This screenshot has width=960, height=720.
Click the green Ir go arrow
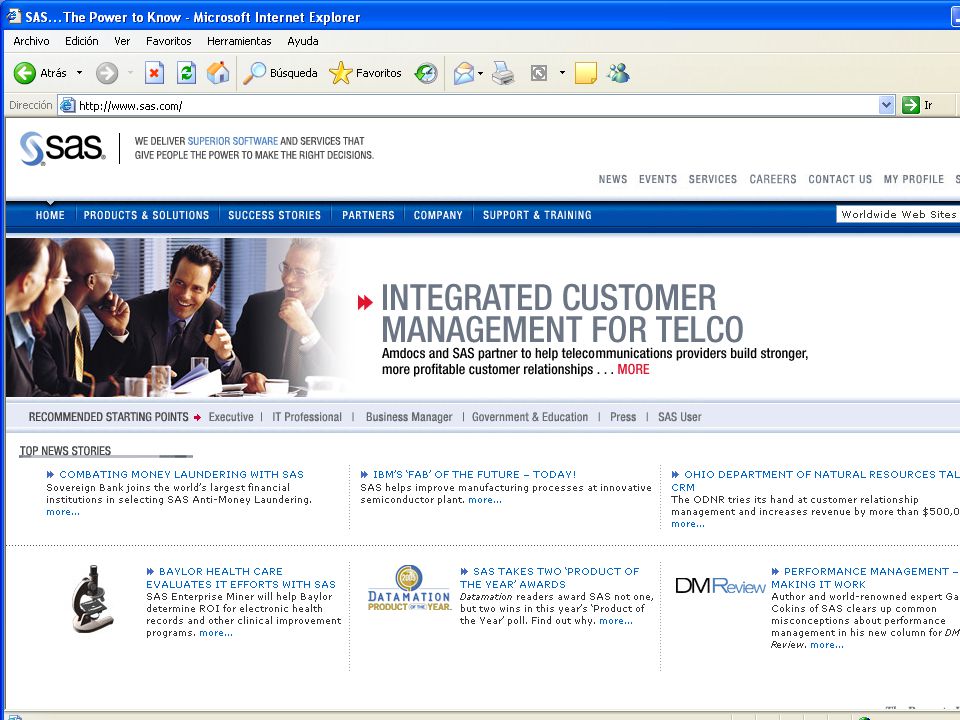tap(910, 105)
